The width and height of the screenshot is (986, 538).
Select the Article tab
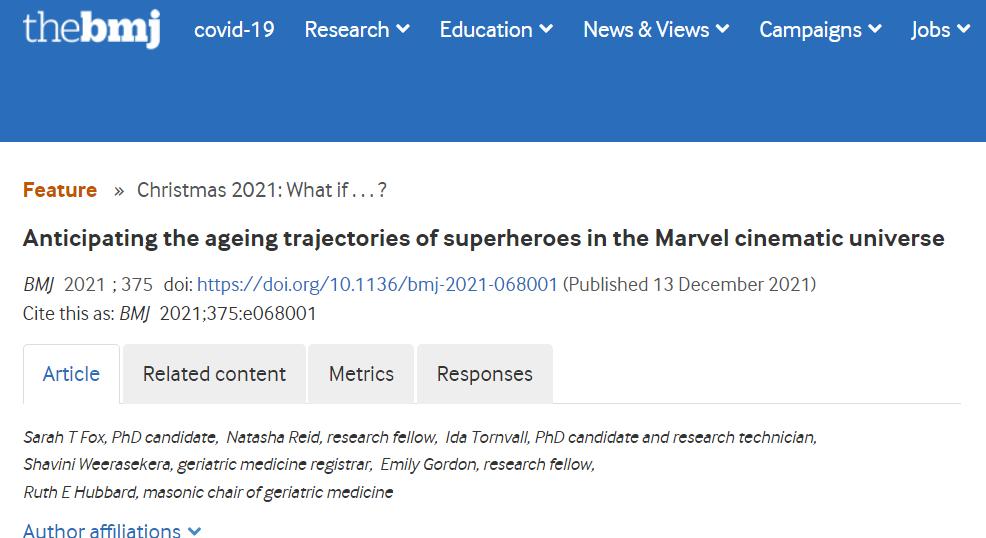(71, 374)
